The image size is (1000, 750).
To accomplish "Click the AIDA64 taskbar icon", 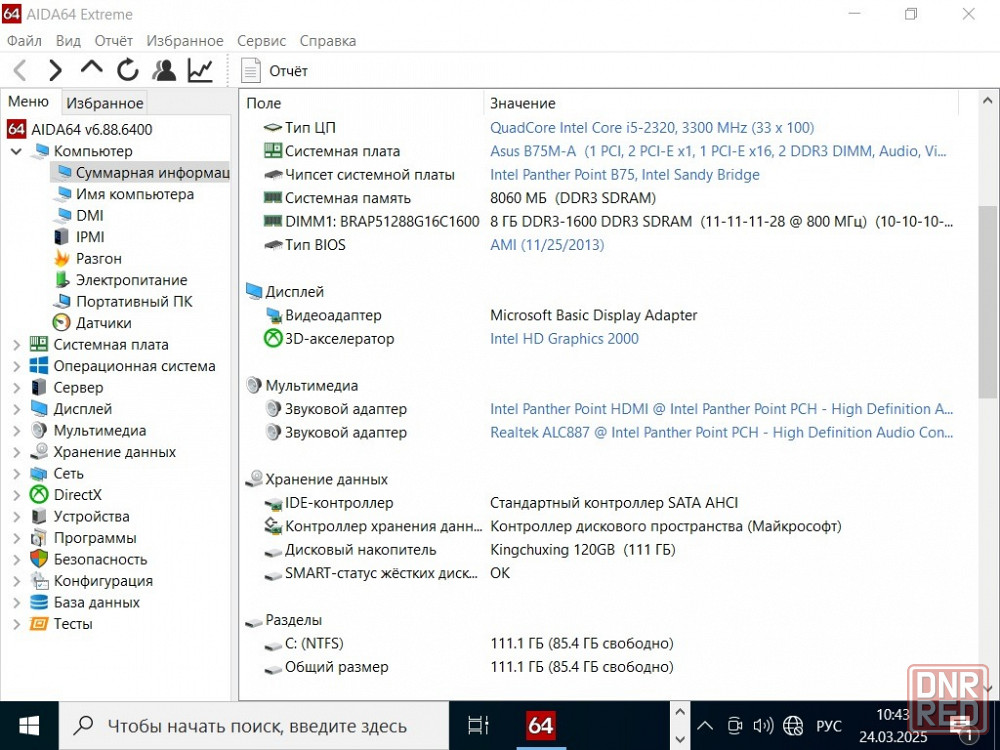I will [541, 726].
